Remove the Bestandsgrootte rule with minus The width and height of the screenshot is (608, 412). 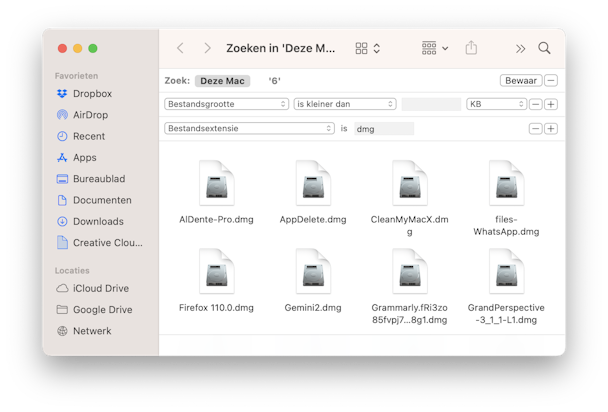click(x=535, y=104)
